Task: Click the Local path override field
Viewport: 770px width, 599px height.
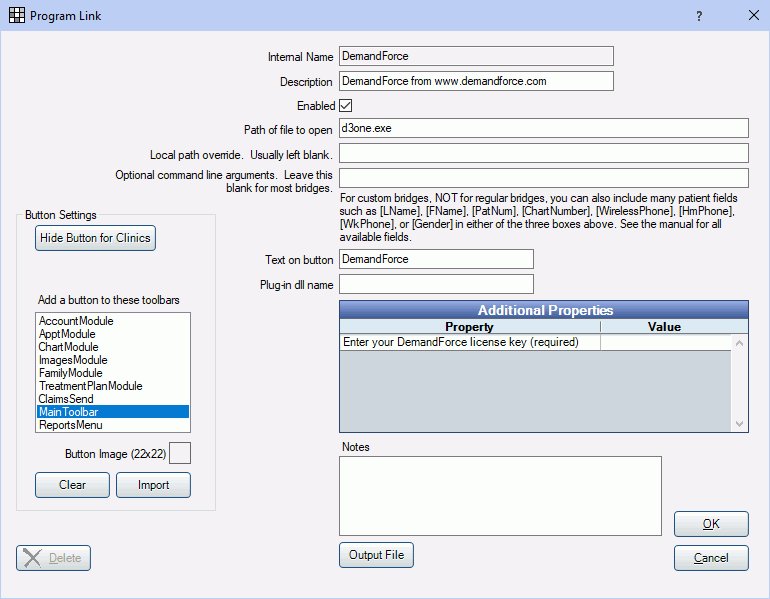Action: click(544, 153)
